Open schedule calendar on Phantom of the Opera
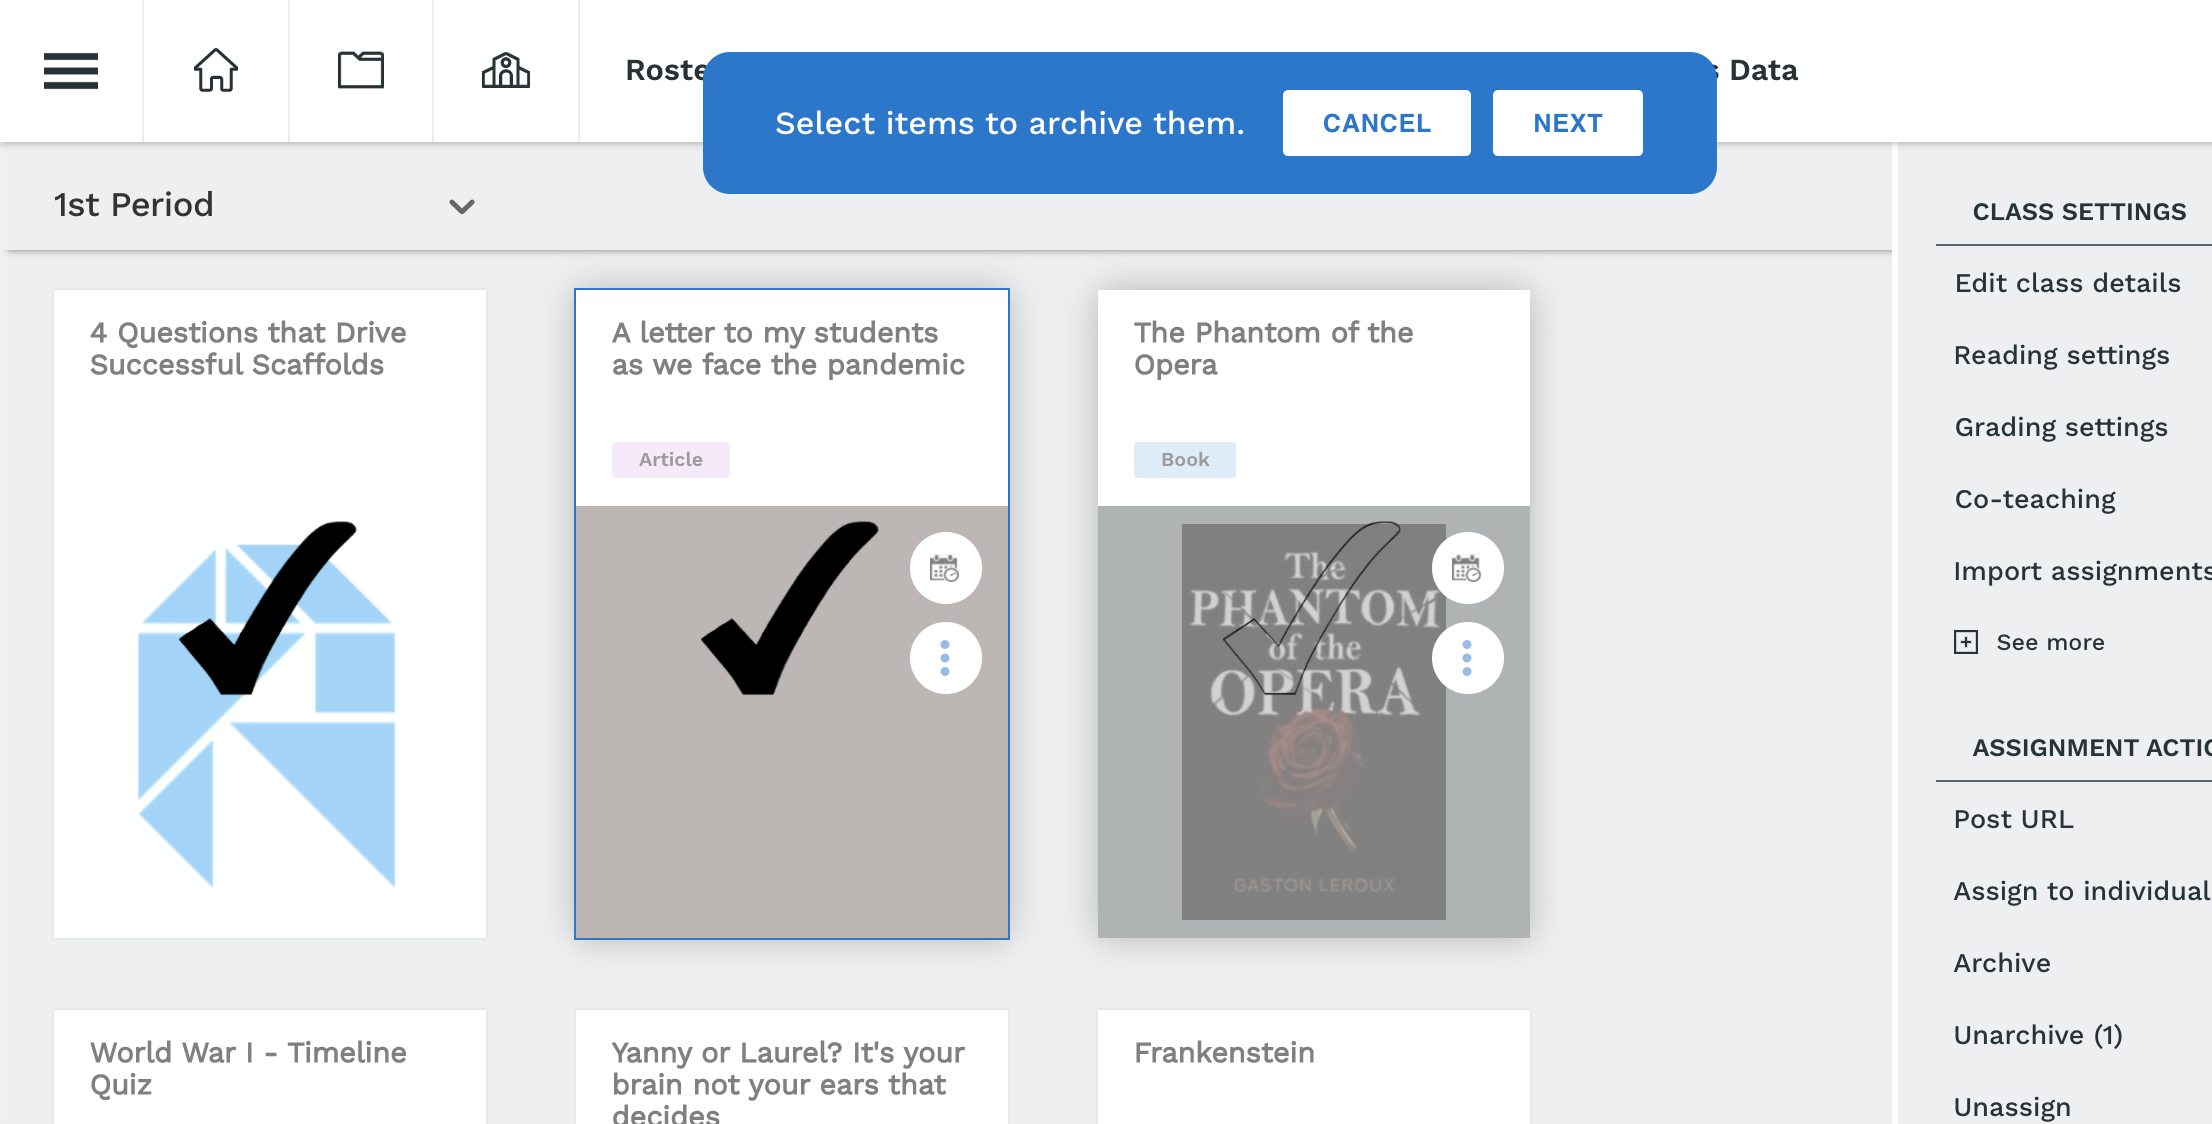 tap(1467, 569)
